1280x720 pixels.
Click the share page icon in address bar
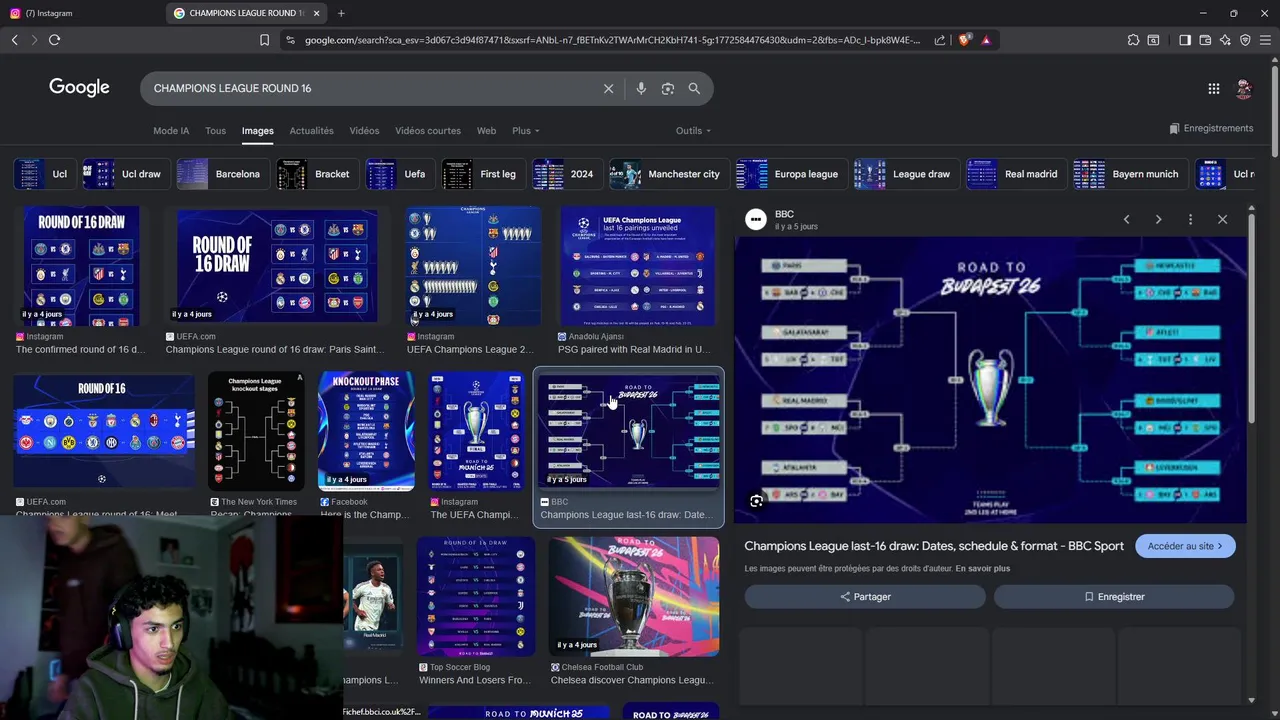coord(940,40)
